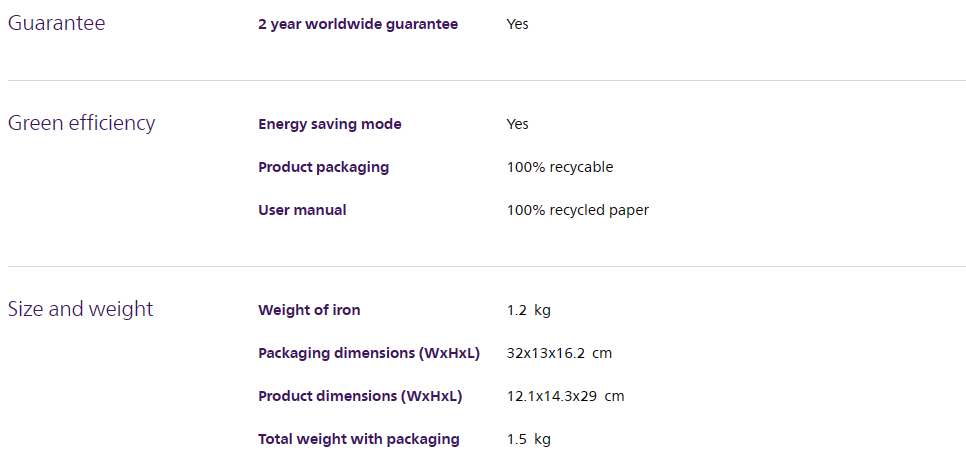The image size is (966, 457).
Task: Select the Green efficiency section heading
Action: (x=81, y=123)
